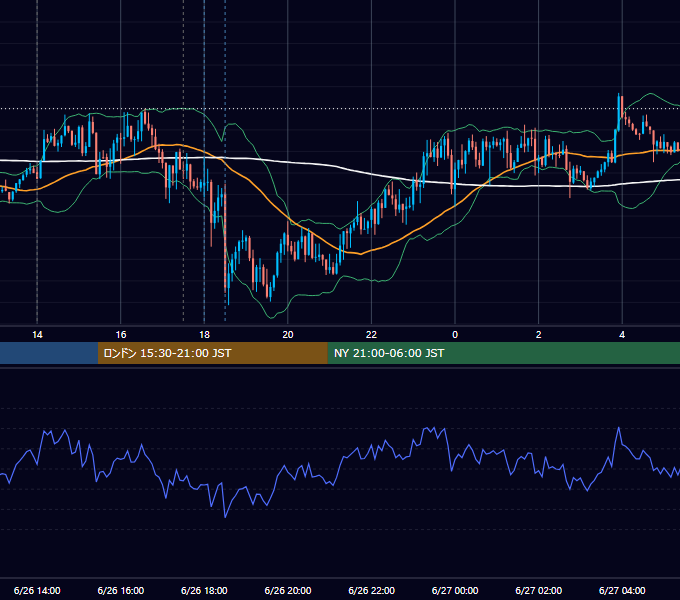Click the London session band 15:30-21:00 JST
680x600 pixels.
point(212,353)
